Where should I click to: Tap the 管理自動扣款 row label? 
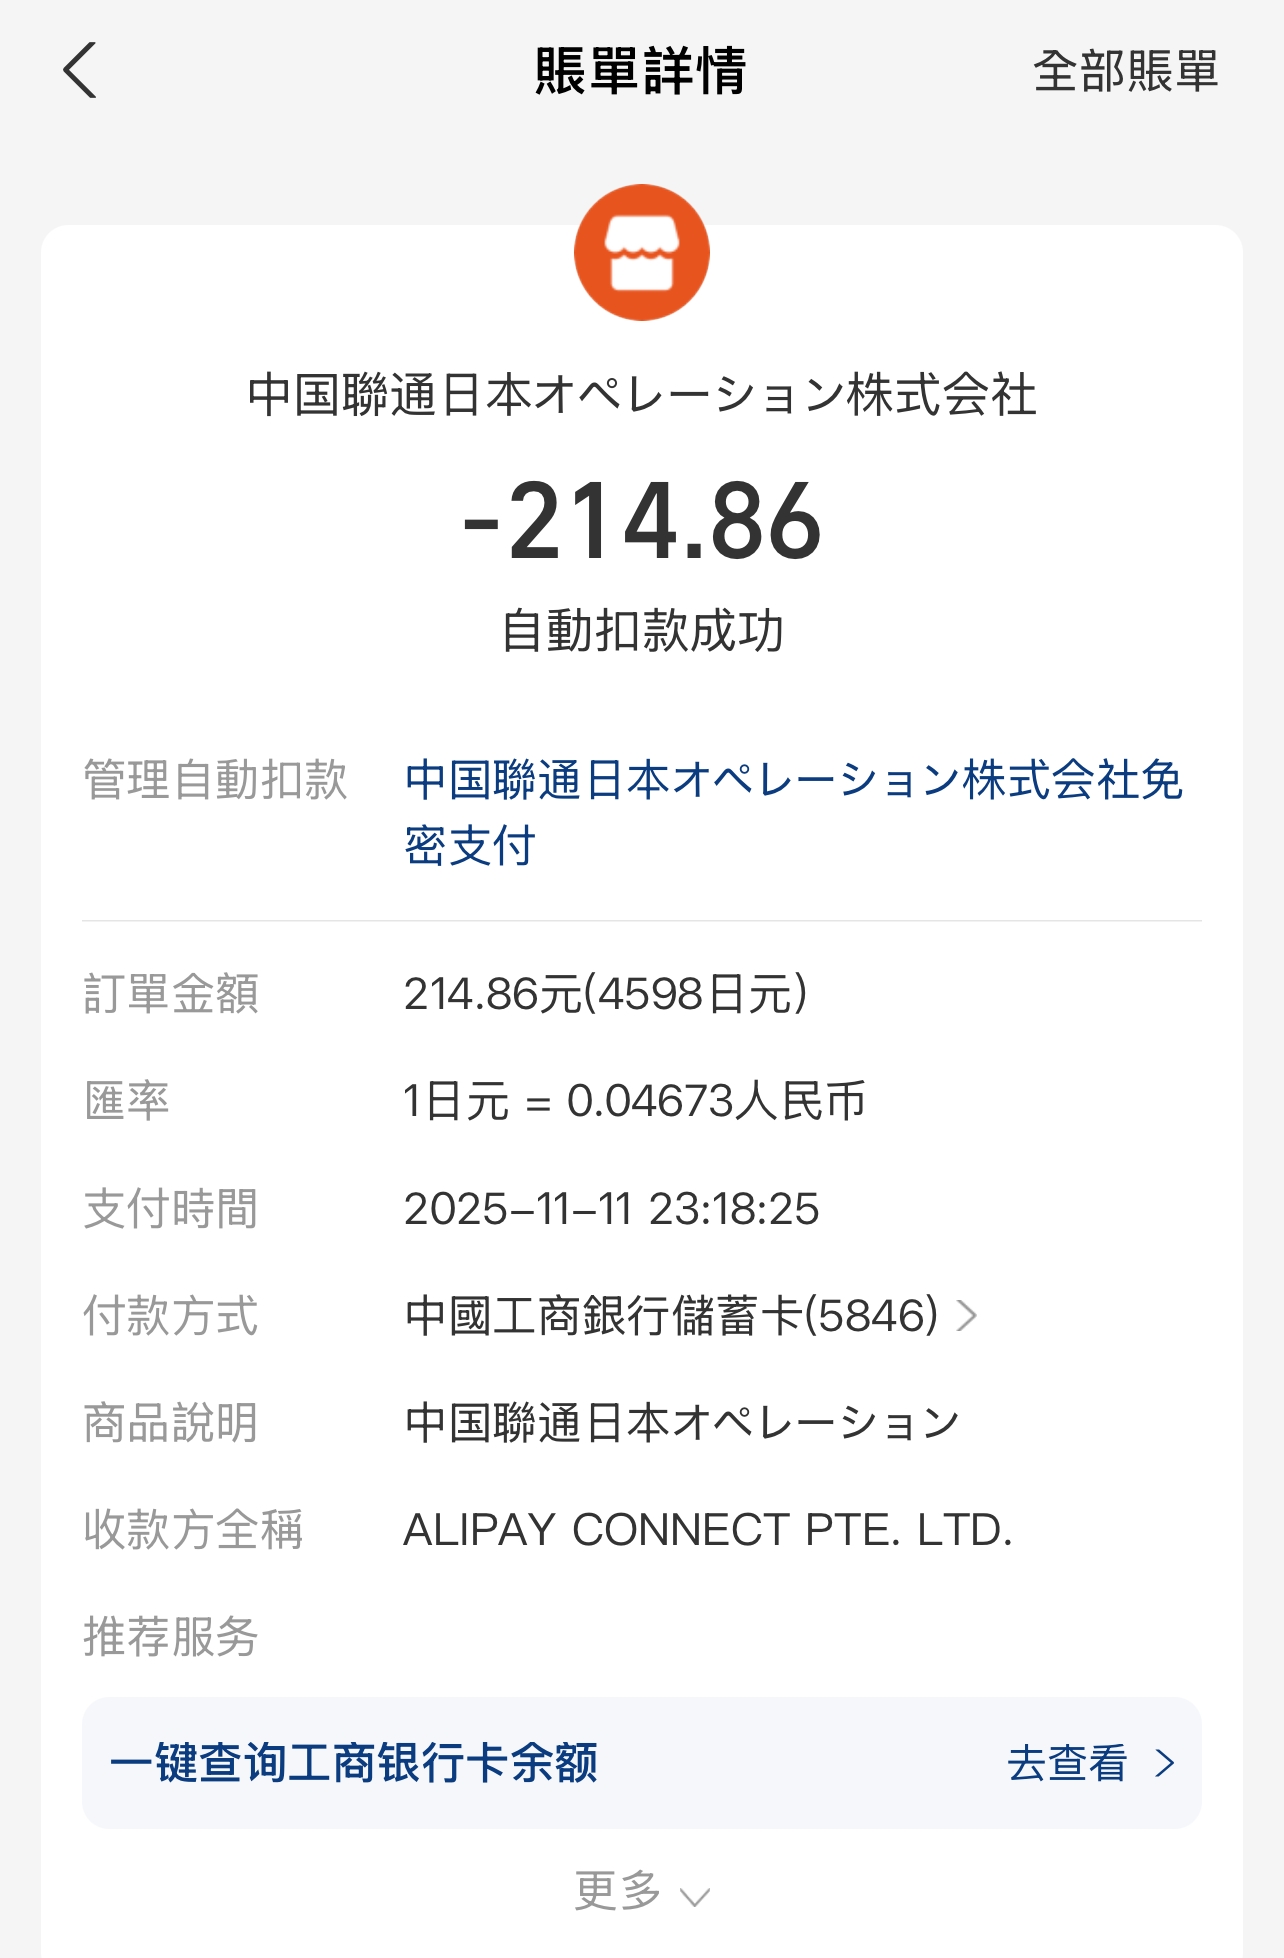215,780
